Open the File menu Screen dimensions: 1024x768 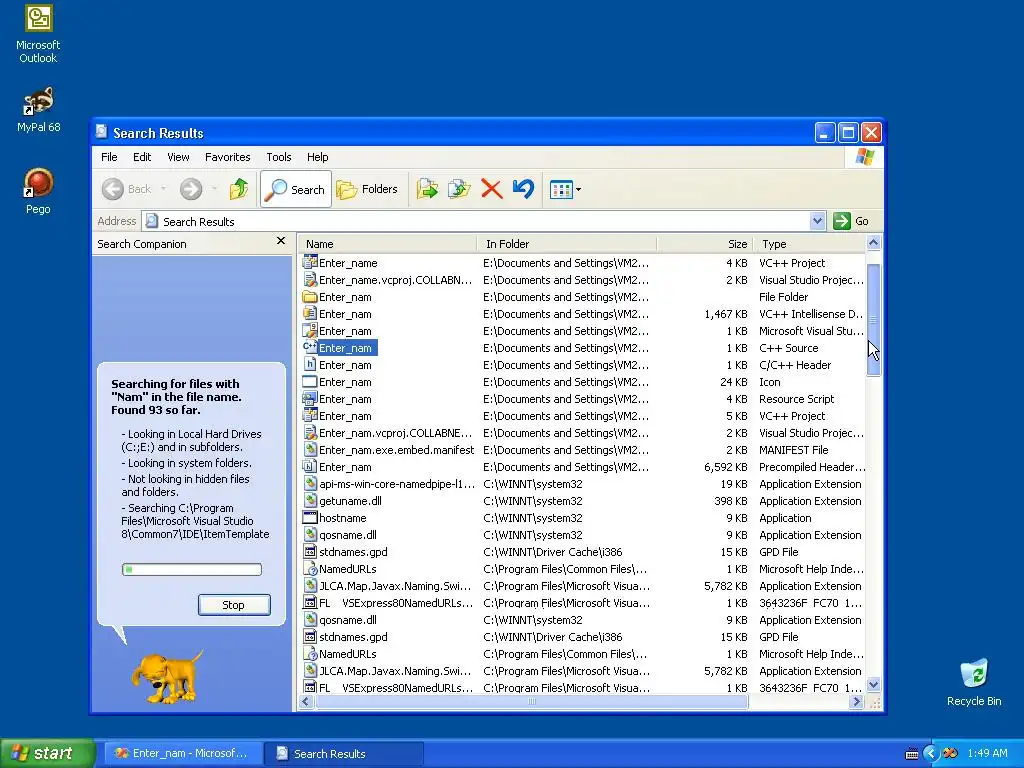click(x=109, y=157)
